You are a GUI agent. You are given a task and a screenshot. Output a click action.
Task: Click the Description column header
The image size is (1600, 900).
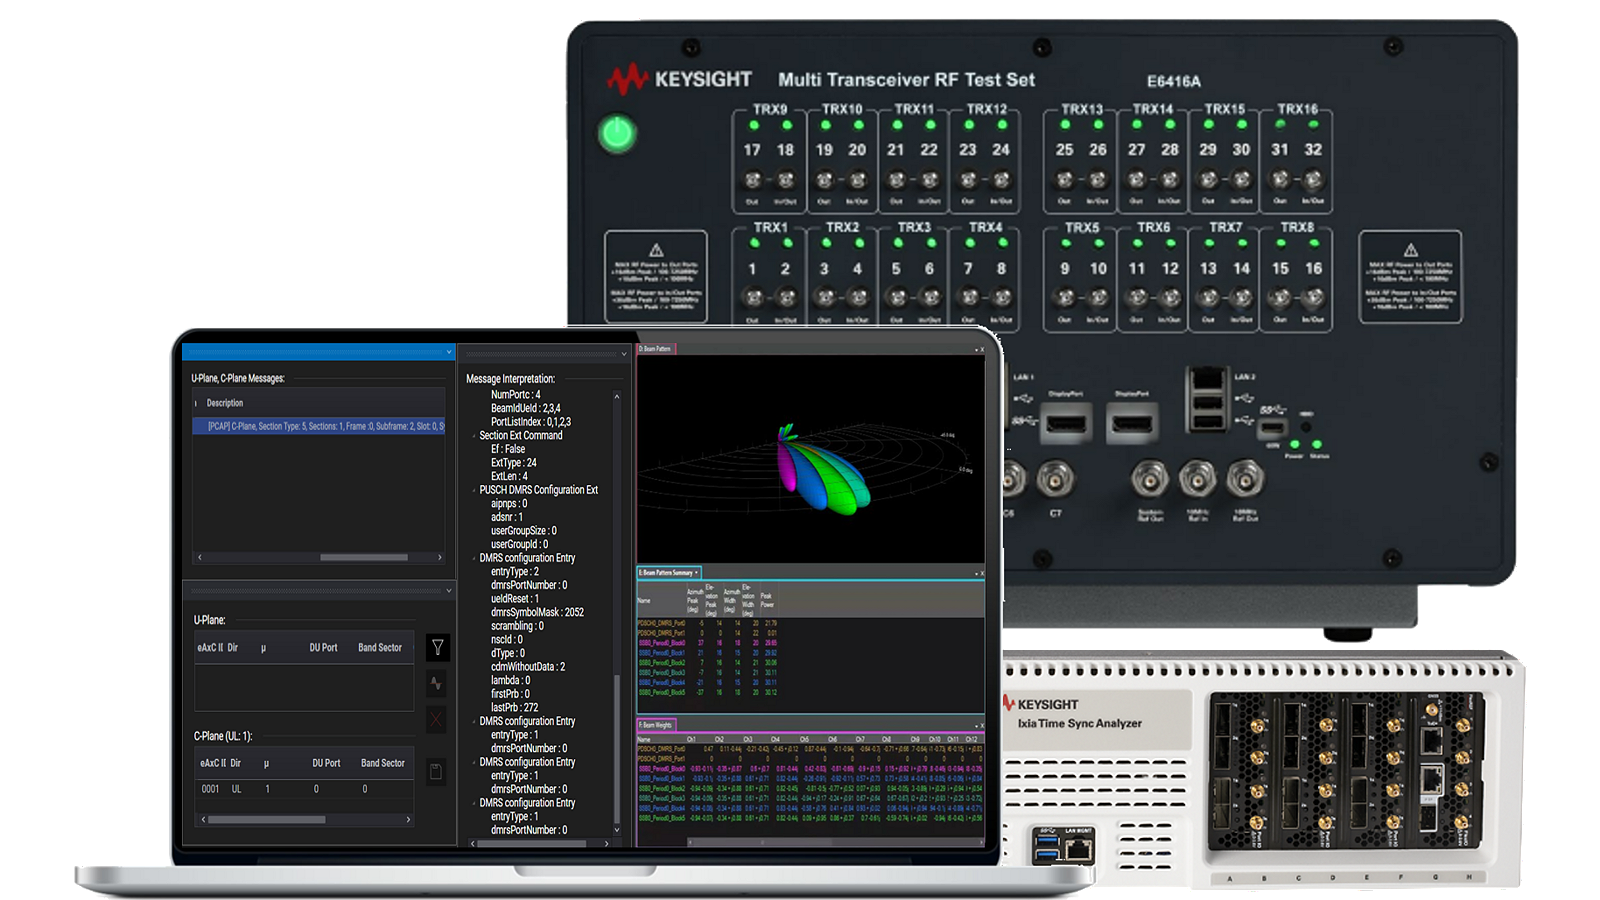point(225,403)
